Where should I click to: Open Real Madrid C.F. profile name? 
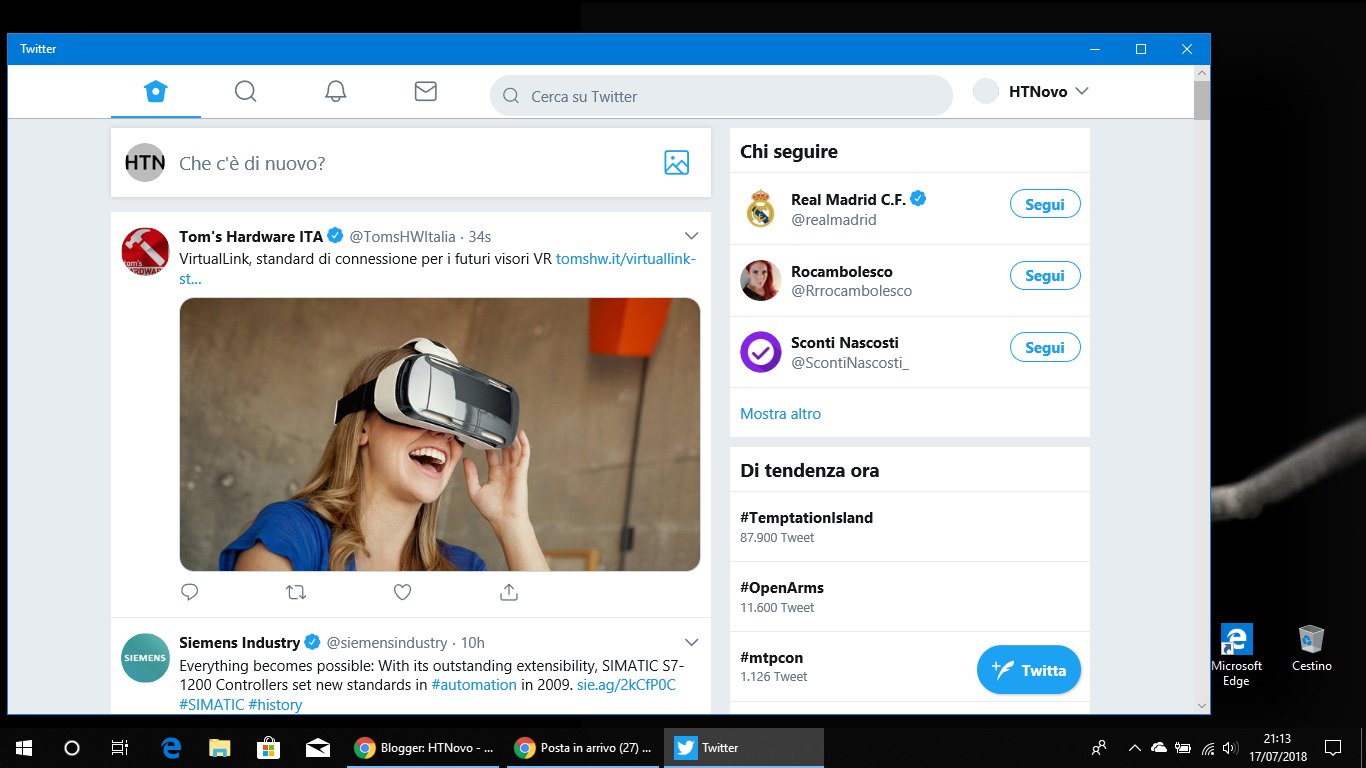[x=848, y=200]
